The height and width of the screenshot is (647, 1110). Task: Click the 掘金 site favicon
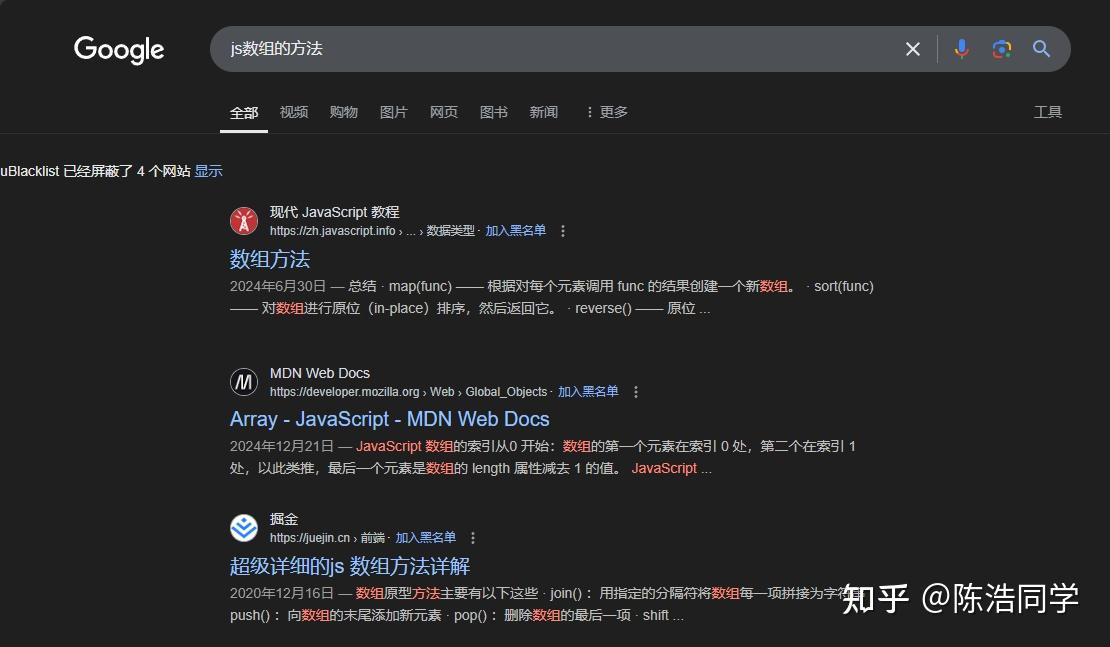point(244,527)
